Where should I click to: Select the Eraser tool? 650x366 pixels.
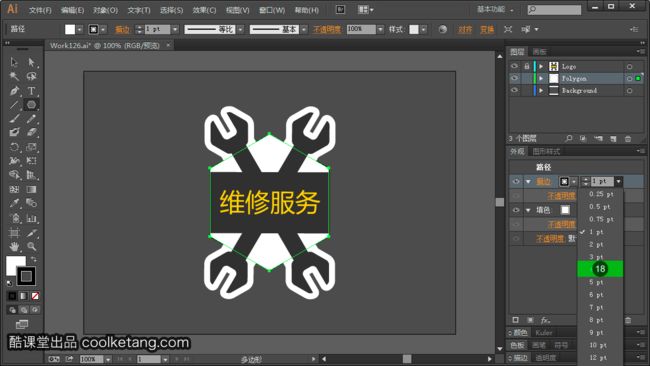pyautogui.click(x=32, y=133)
